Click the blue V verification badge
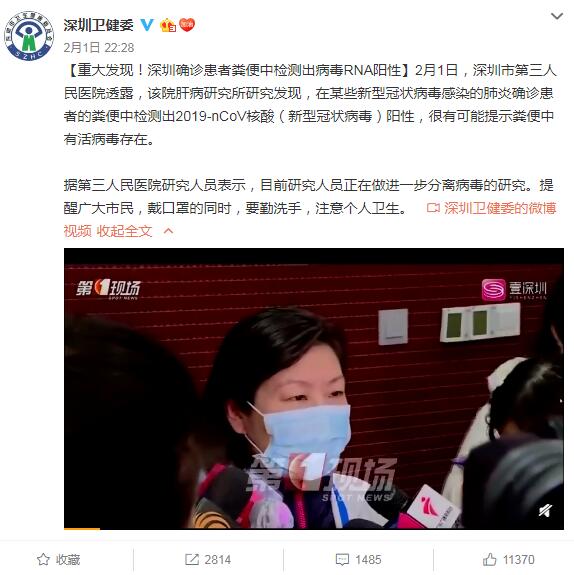 (147, 25)
